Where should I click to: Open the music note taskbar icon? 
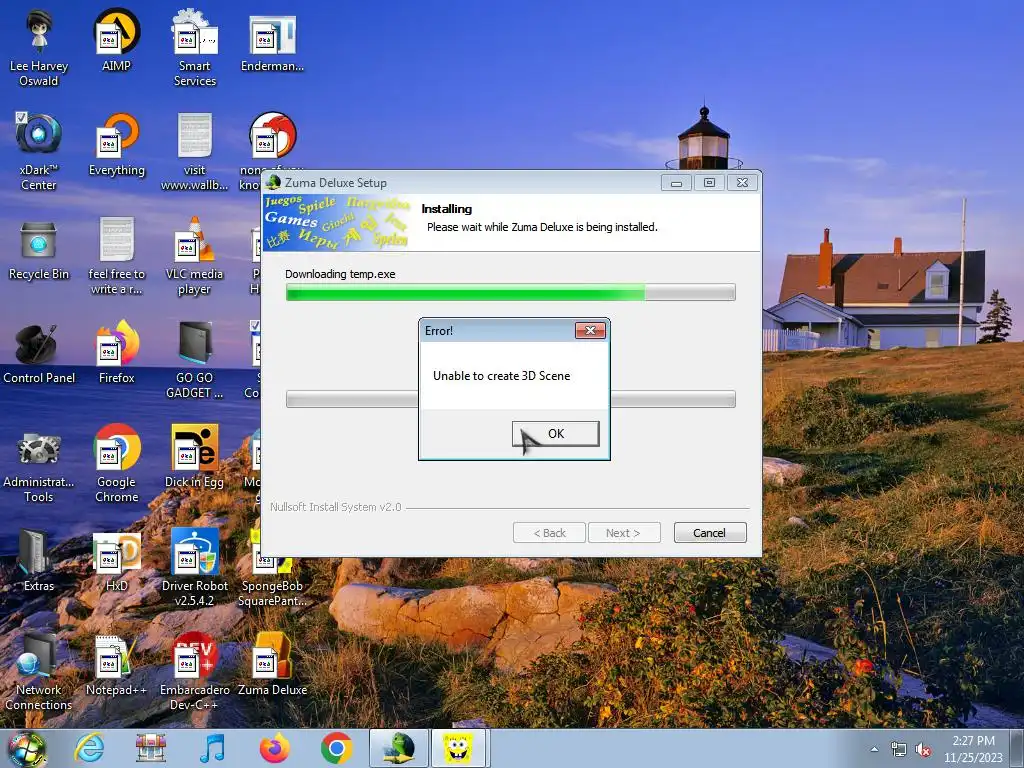213,748
